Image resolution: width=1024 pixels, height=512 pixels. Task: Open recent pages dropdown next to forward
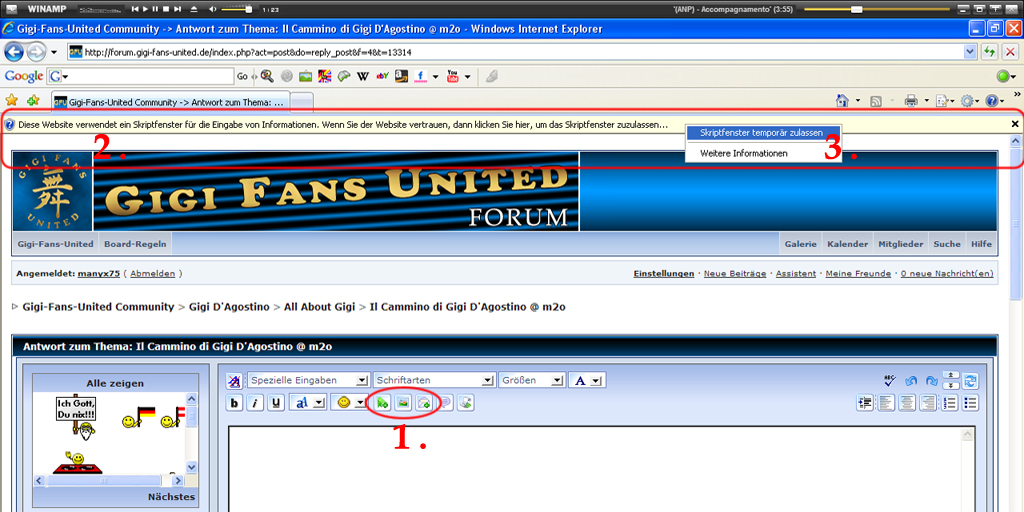(54, 52)
